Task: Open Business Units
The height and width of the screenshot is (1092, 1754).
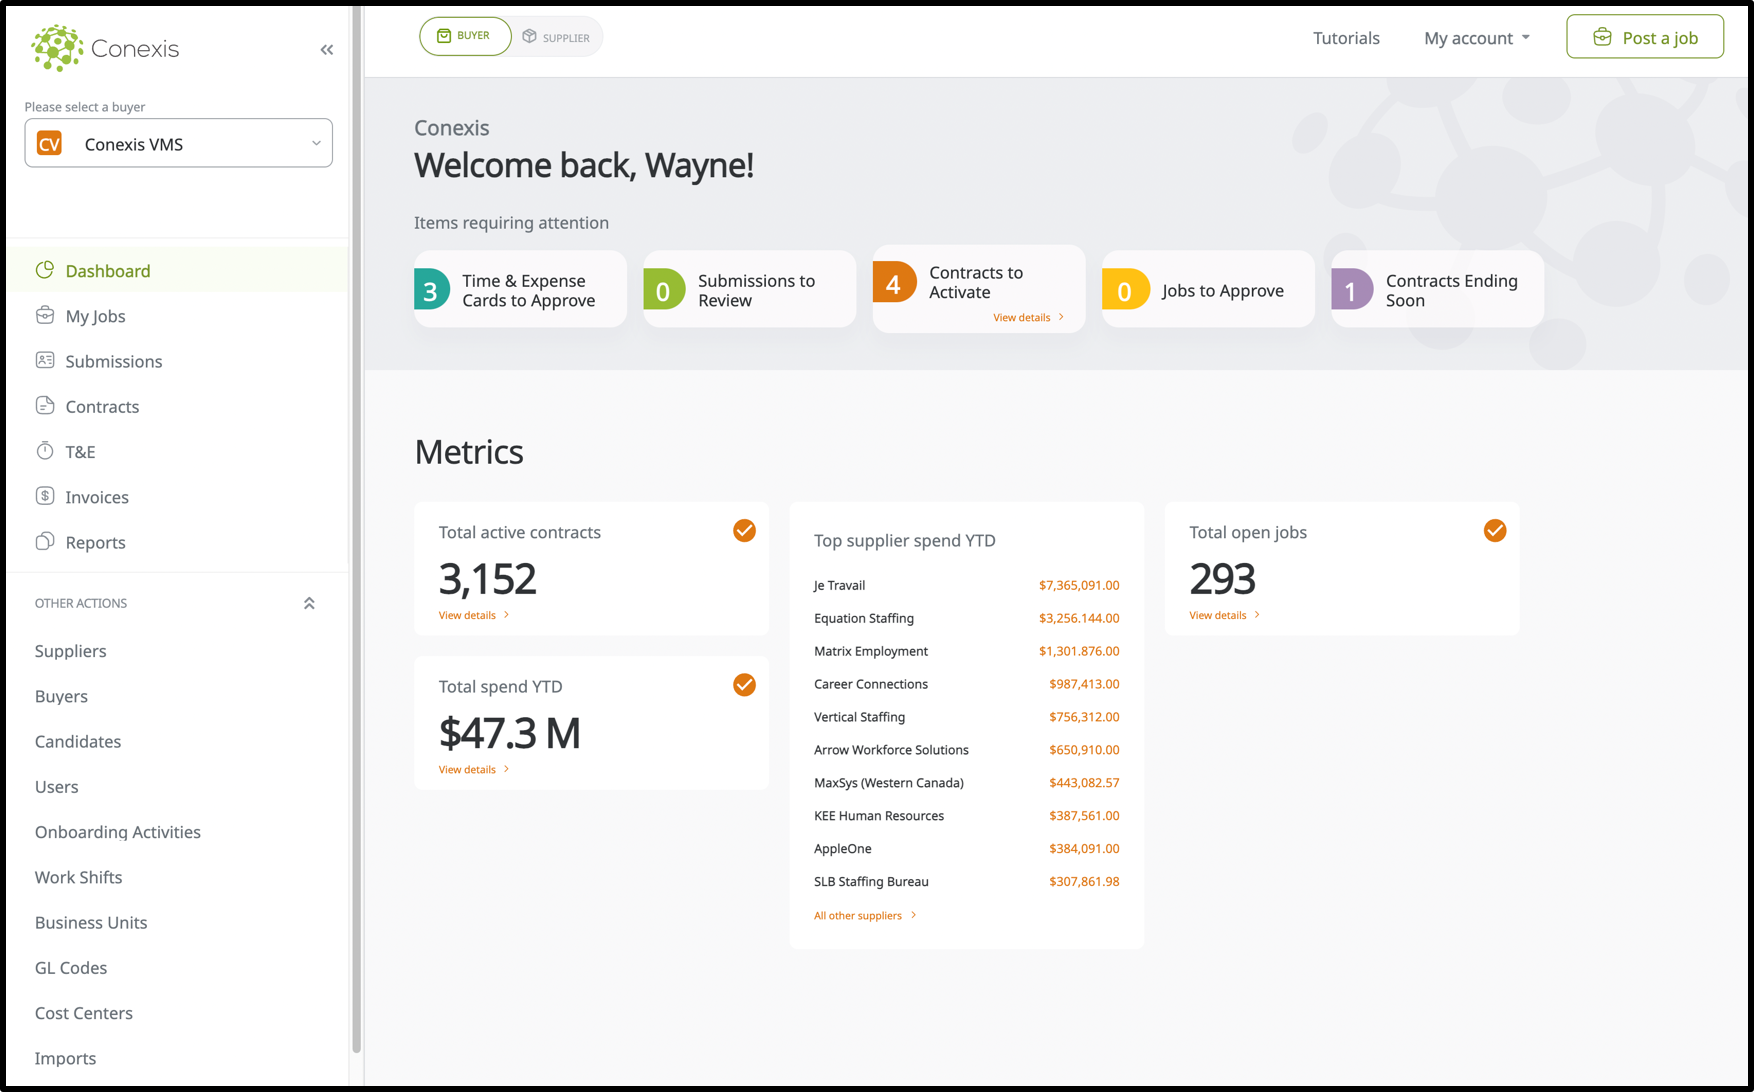Action: coord(91,922)
